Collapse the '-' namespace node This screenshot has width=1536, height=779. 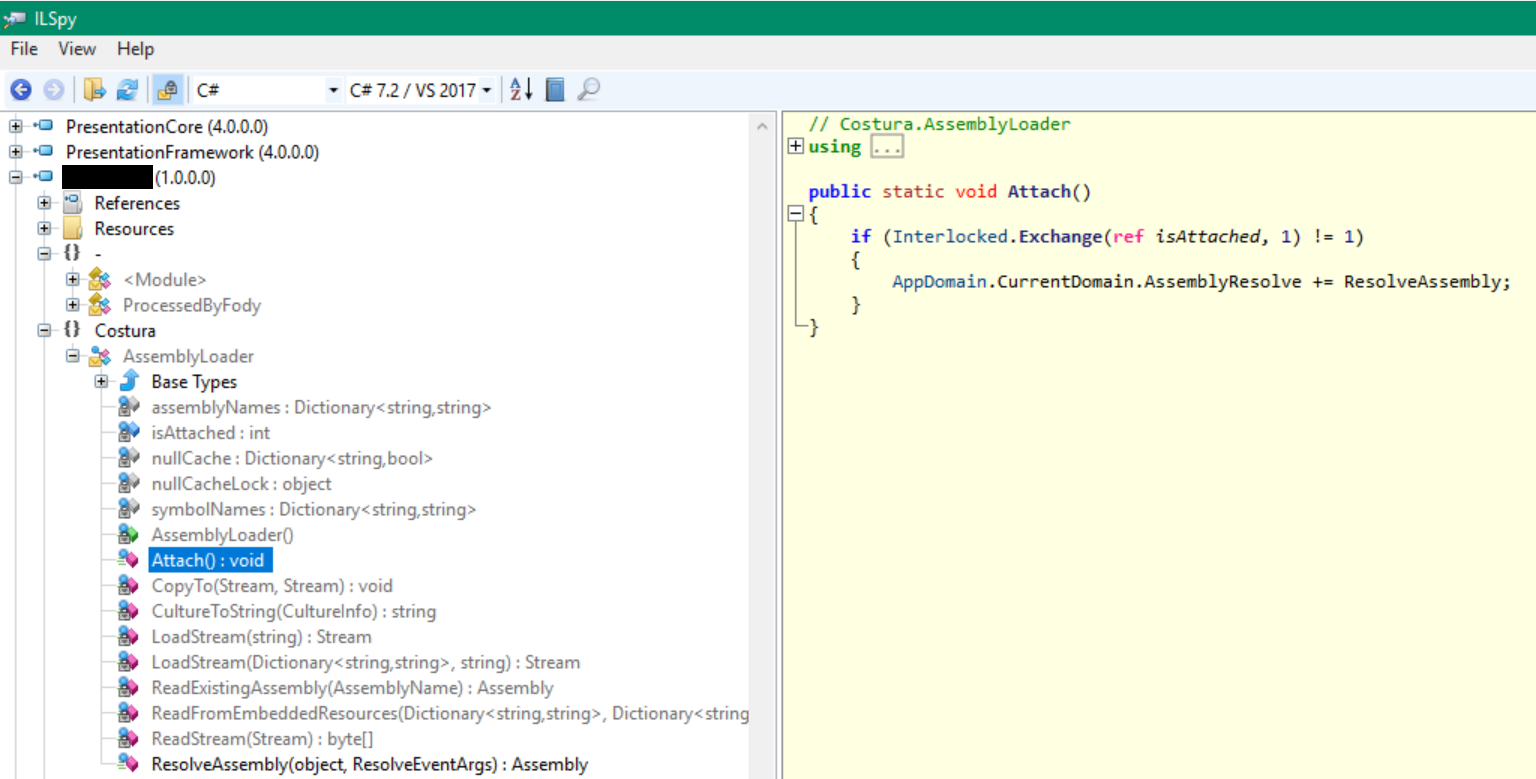[44, 254]
